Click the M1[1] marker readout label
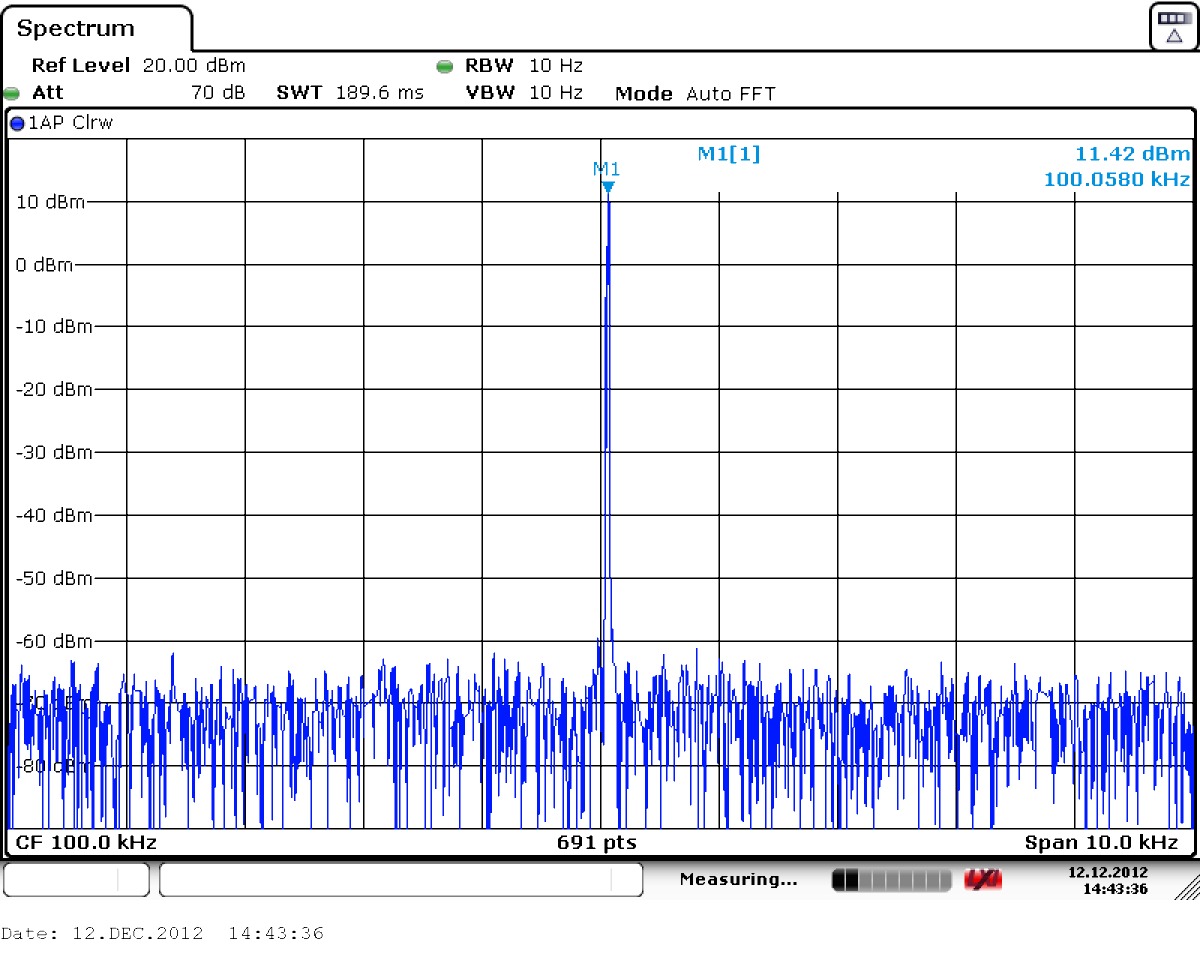This screenshot has width=1200, height=969. point(729,154)
